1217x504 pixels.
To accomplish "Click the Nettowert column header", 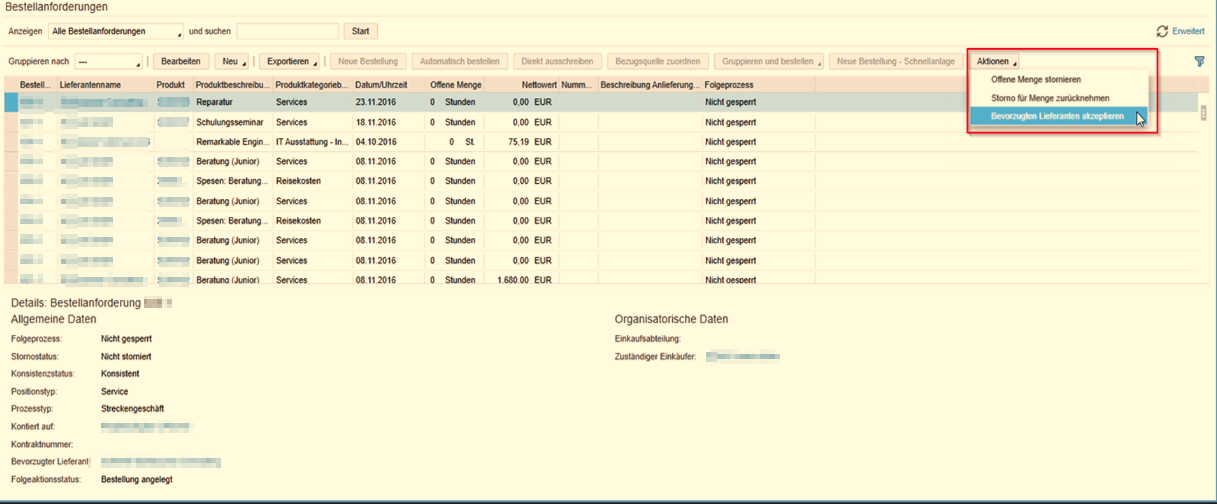I will [522, 84].
